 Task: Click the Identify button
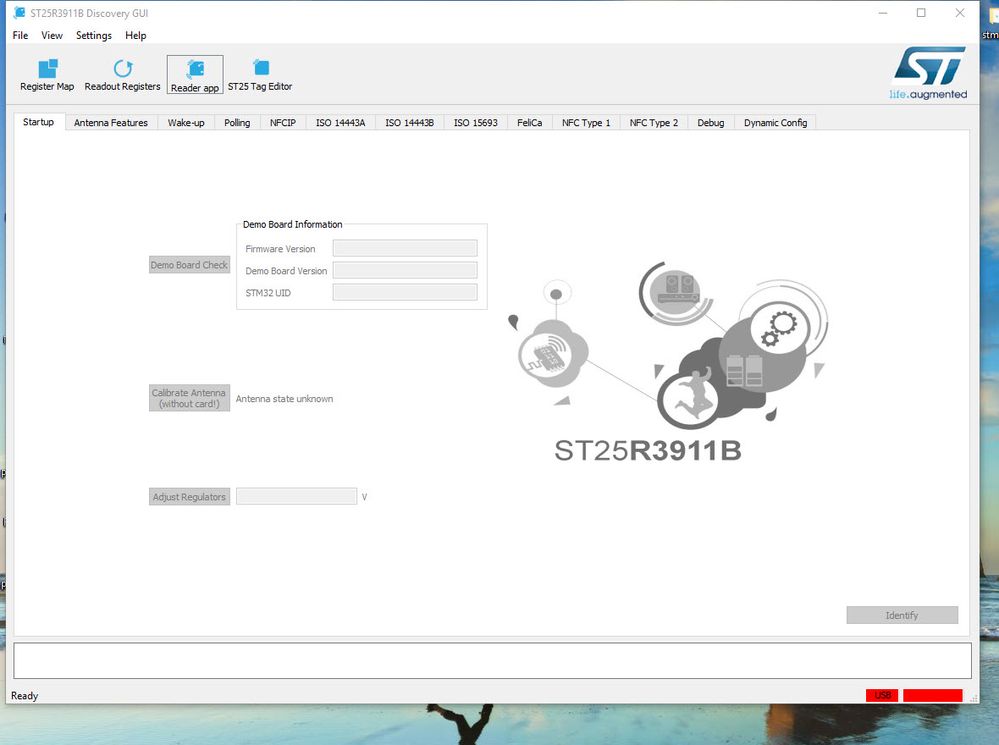(902, 615)
